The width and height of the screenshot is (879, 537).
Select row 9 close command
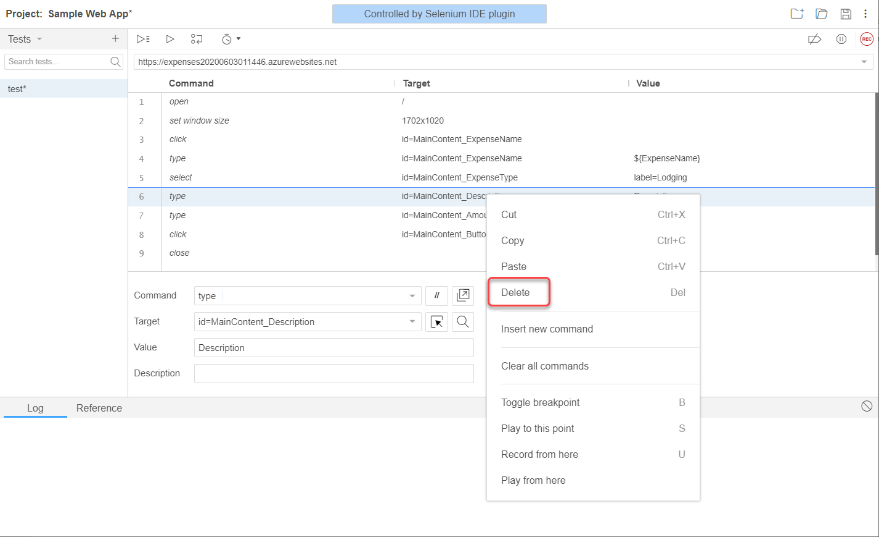307,253
